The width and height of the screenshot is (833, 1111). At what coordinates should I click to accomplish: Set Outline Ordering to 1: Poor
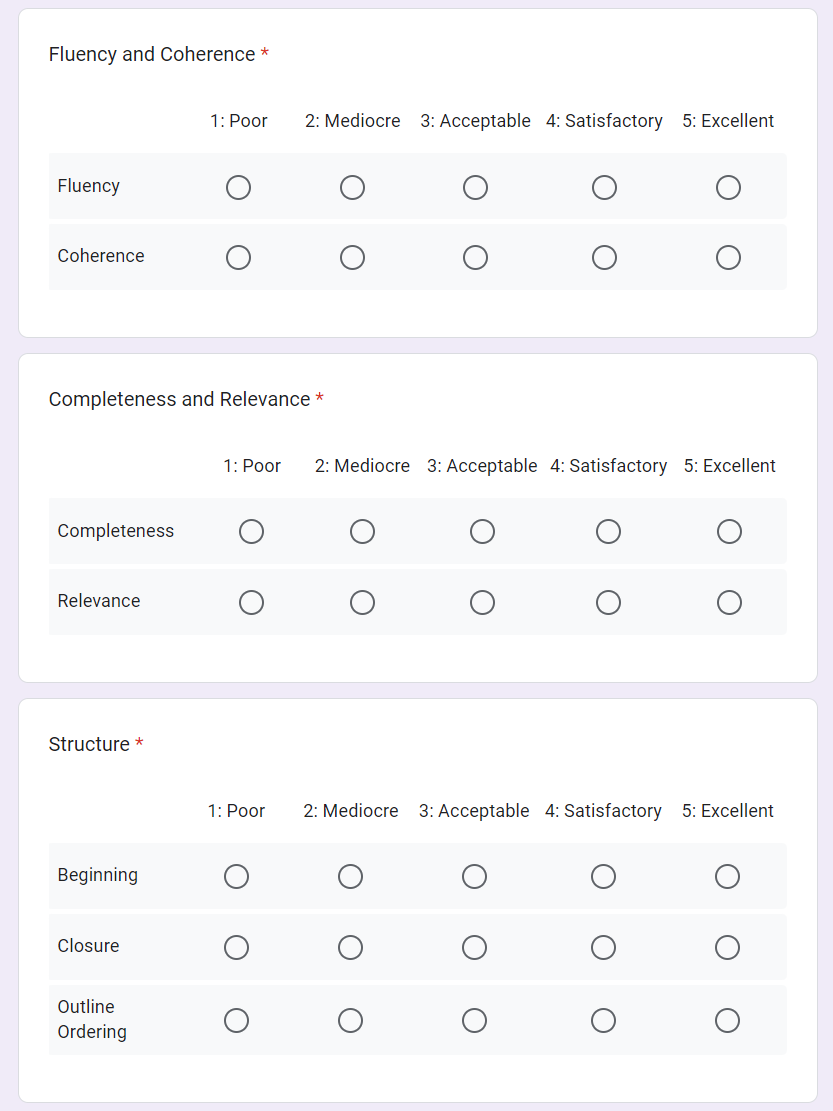236,1020
